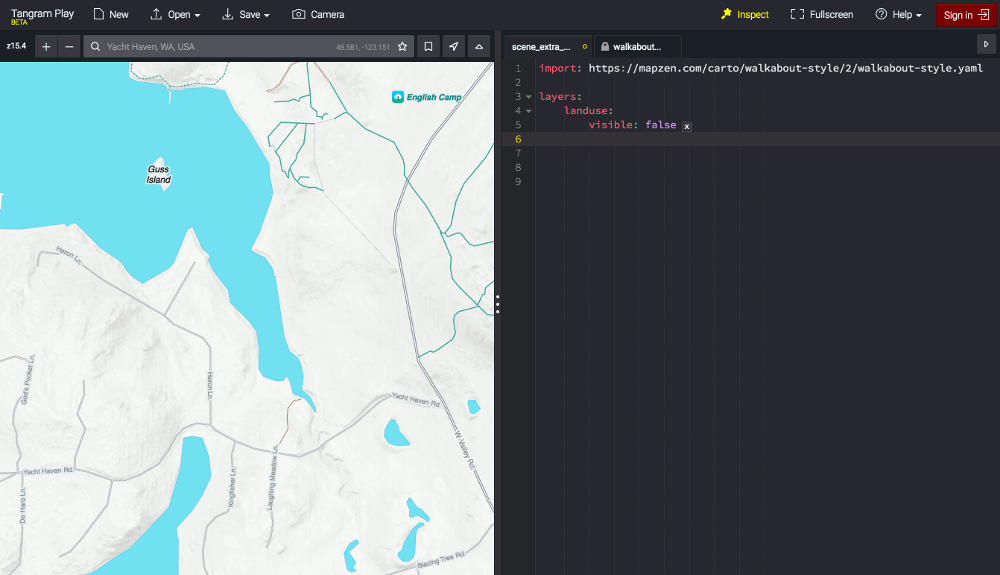This screenshot has height=575, width=1000.
Task: Click the 'layers:' key in editor
Action: (x=561, y=96)
